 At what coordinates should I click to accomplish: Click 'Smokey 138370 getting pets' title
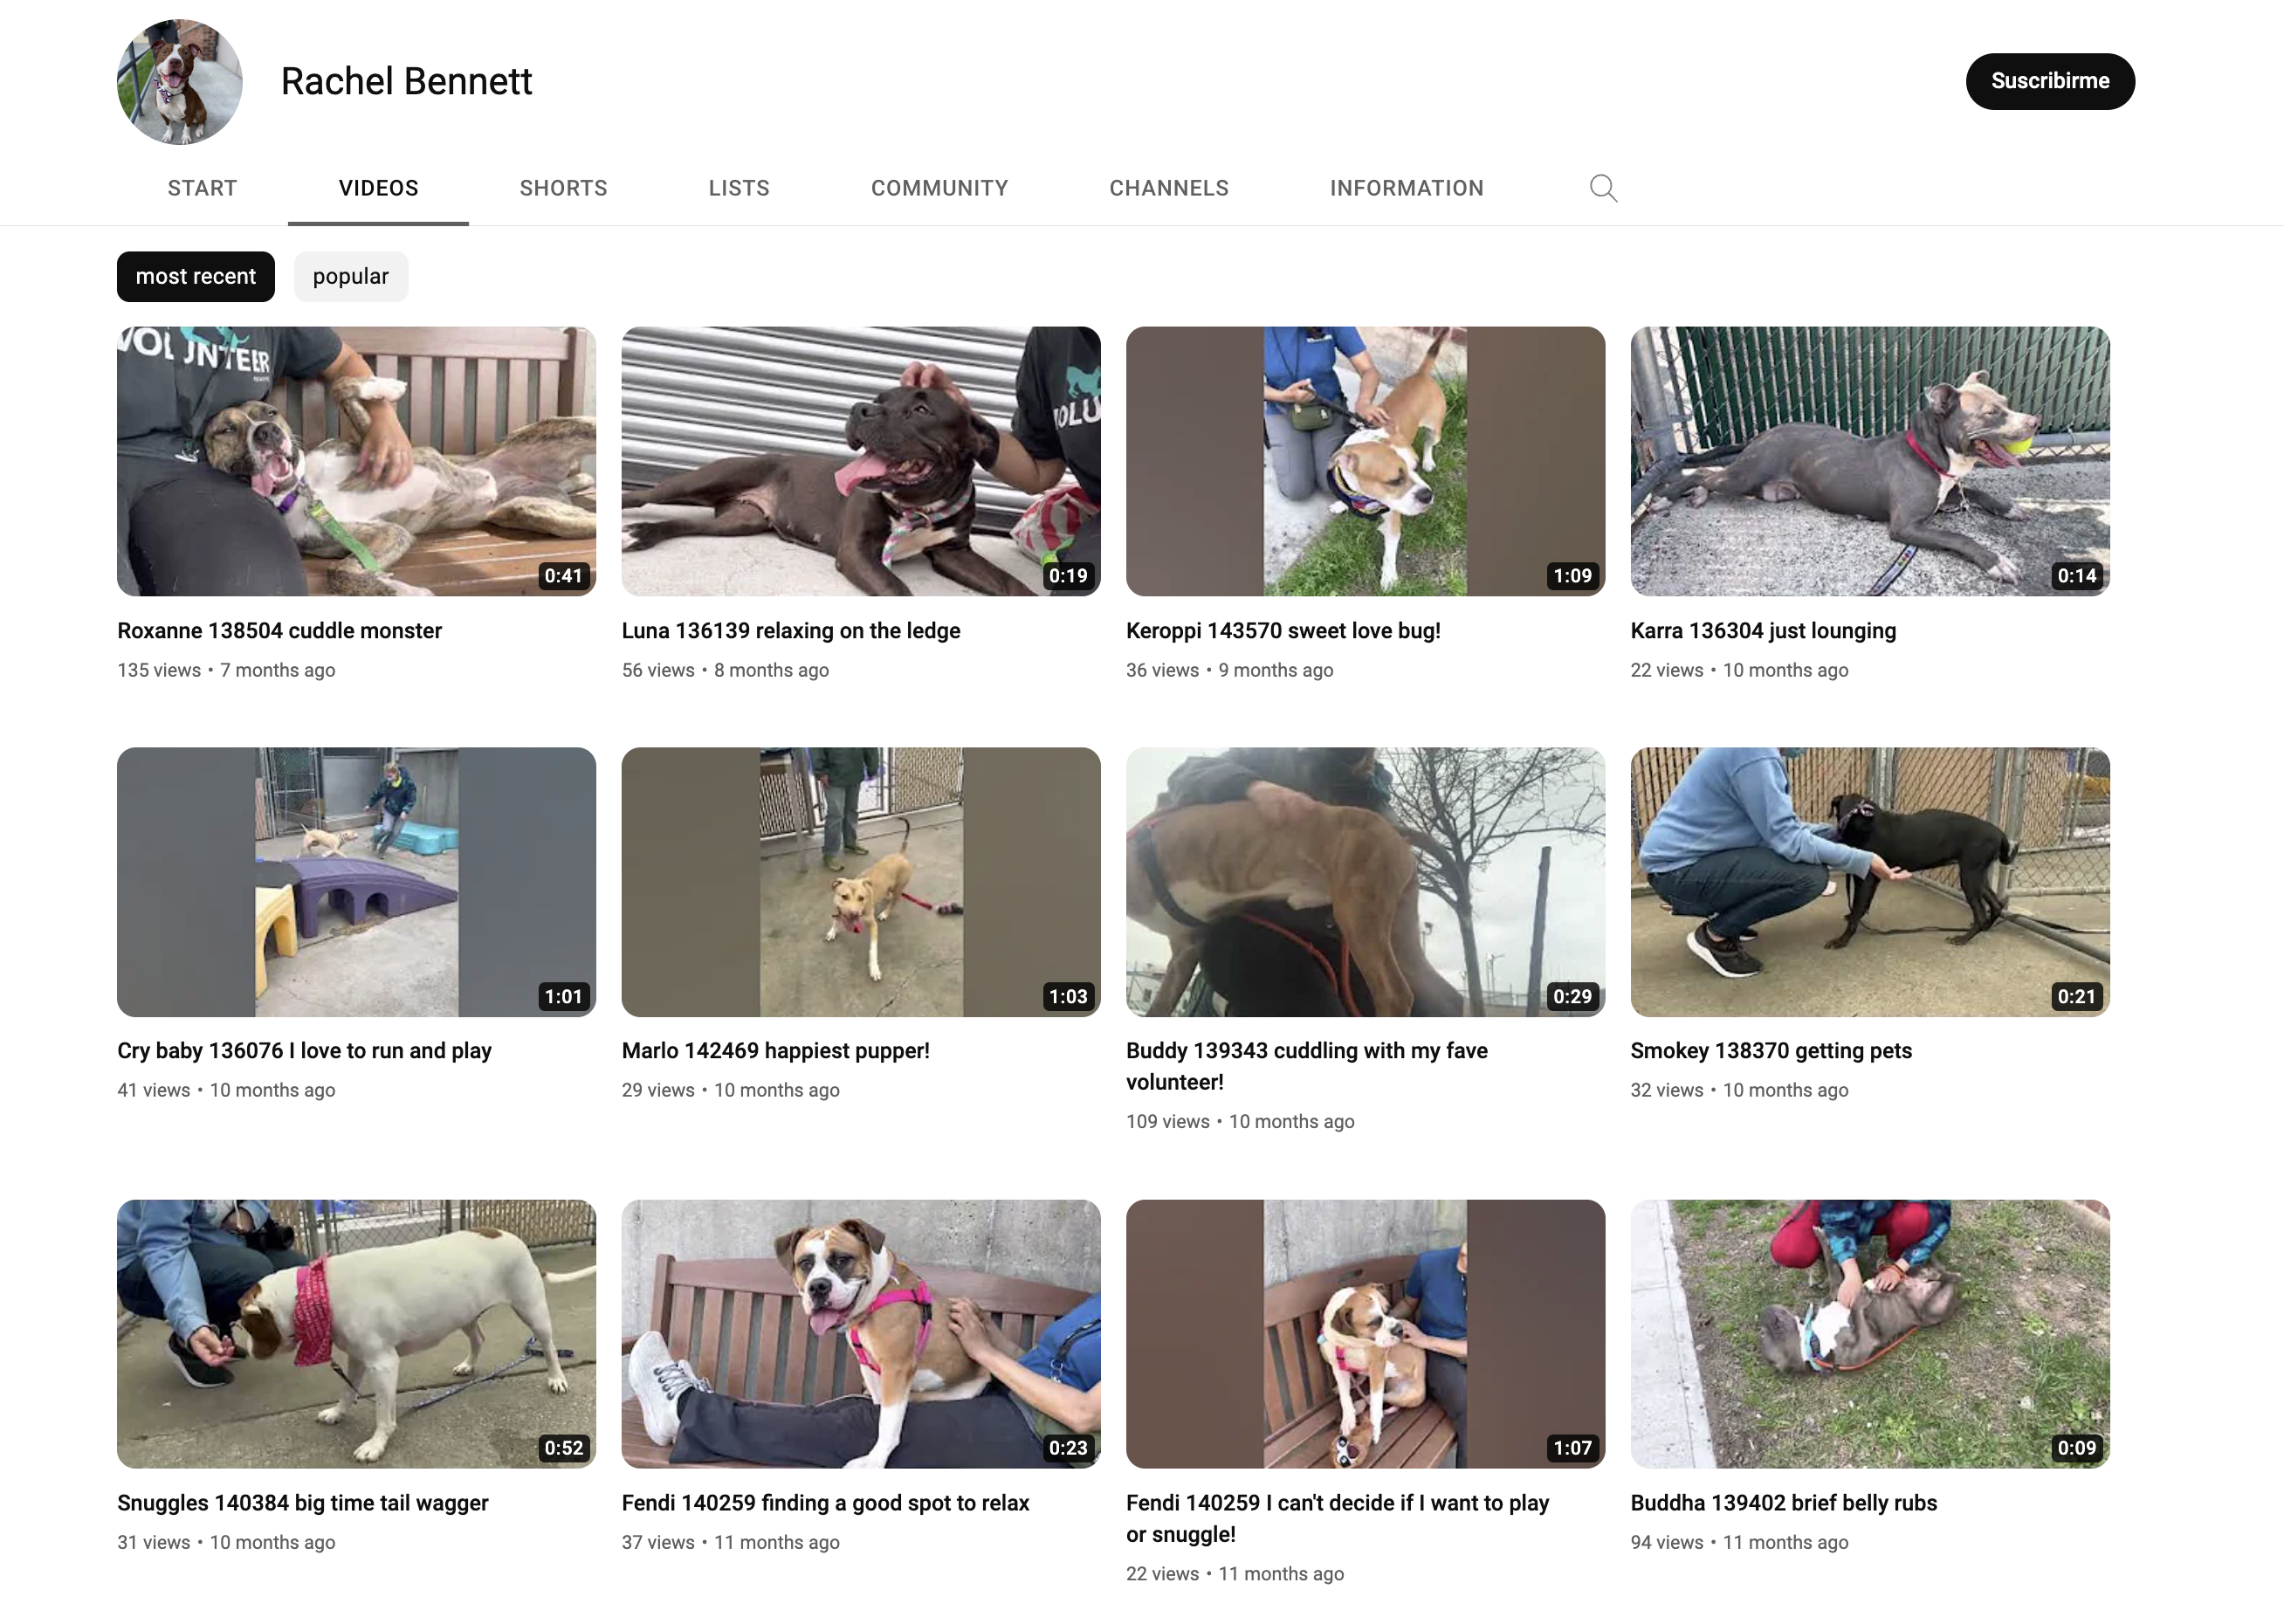(1771, 1051)
